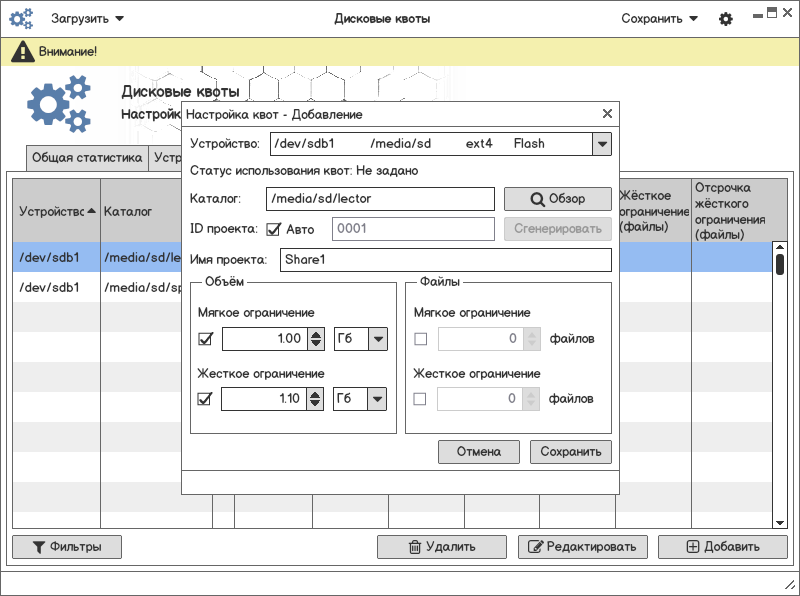Click the Имя проекта text field

coord(444,260)
